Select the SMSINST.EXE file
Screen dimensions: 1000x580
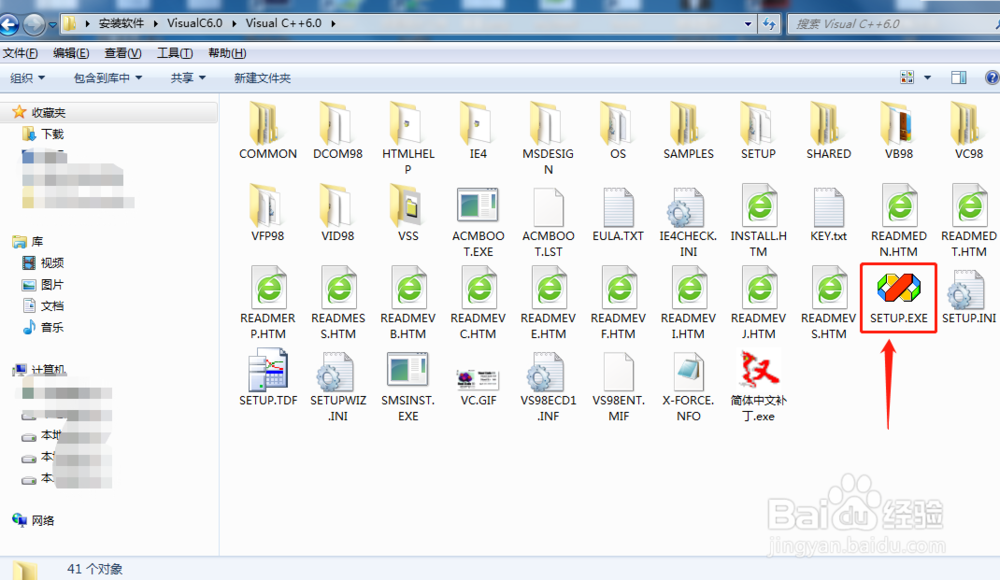pyautogui.click(x=408, y=386)
